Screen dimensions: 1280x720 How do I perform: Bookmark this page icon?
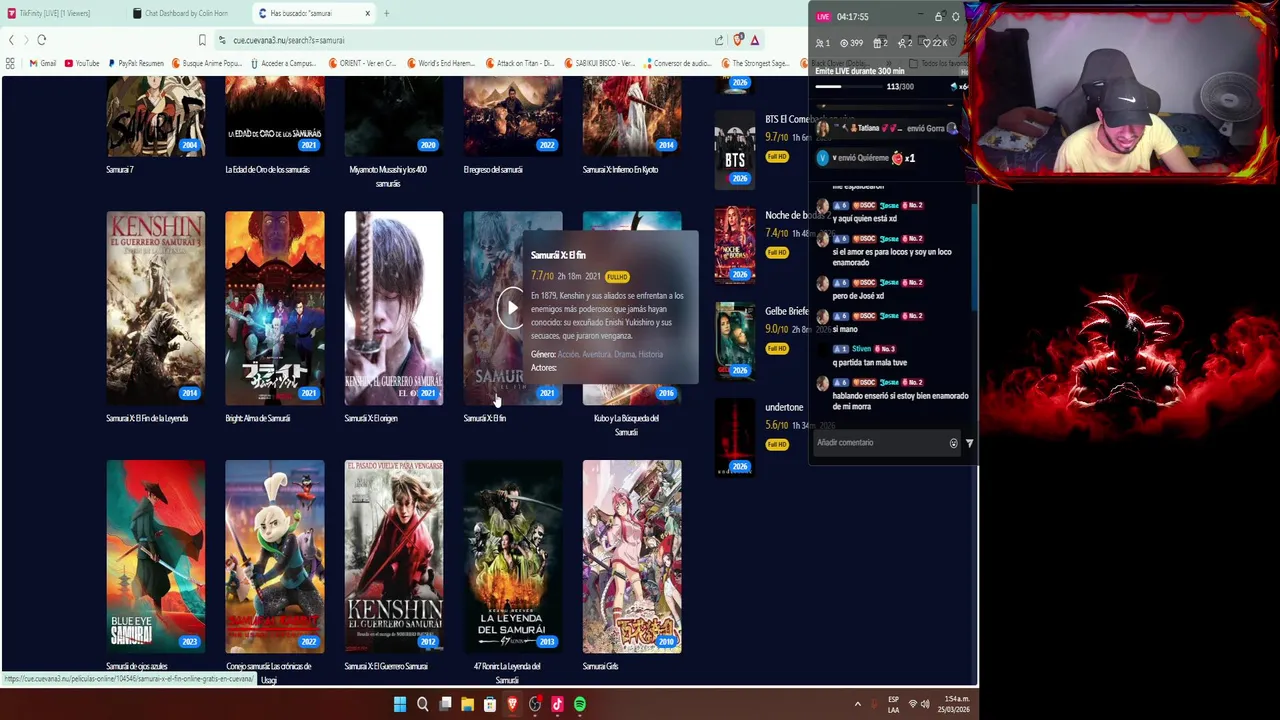click(x=202, y=40)
